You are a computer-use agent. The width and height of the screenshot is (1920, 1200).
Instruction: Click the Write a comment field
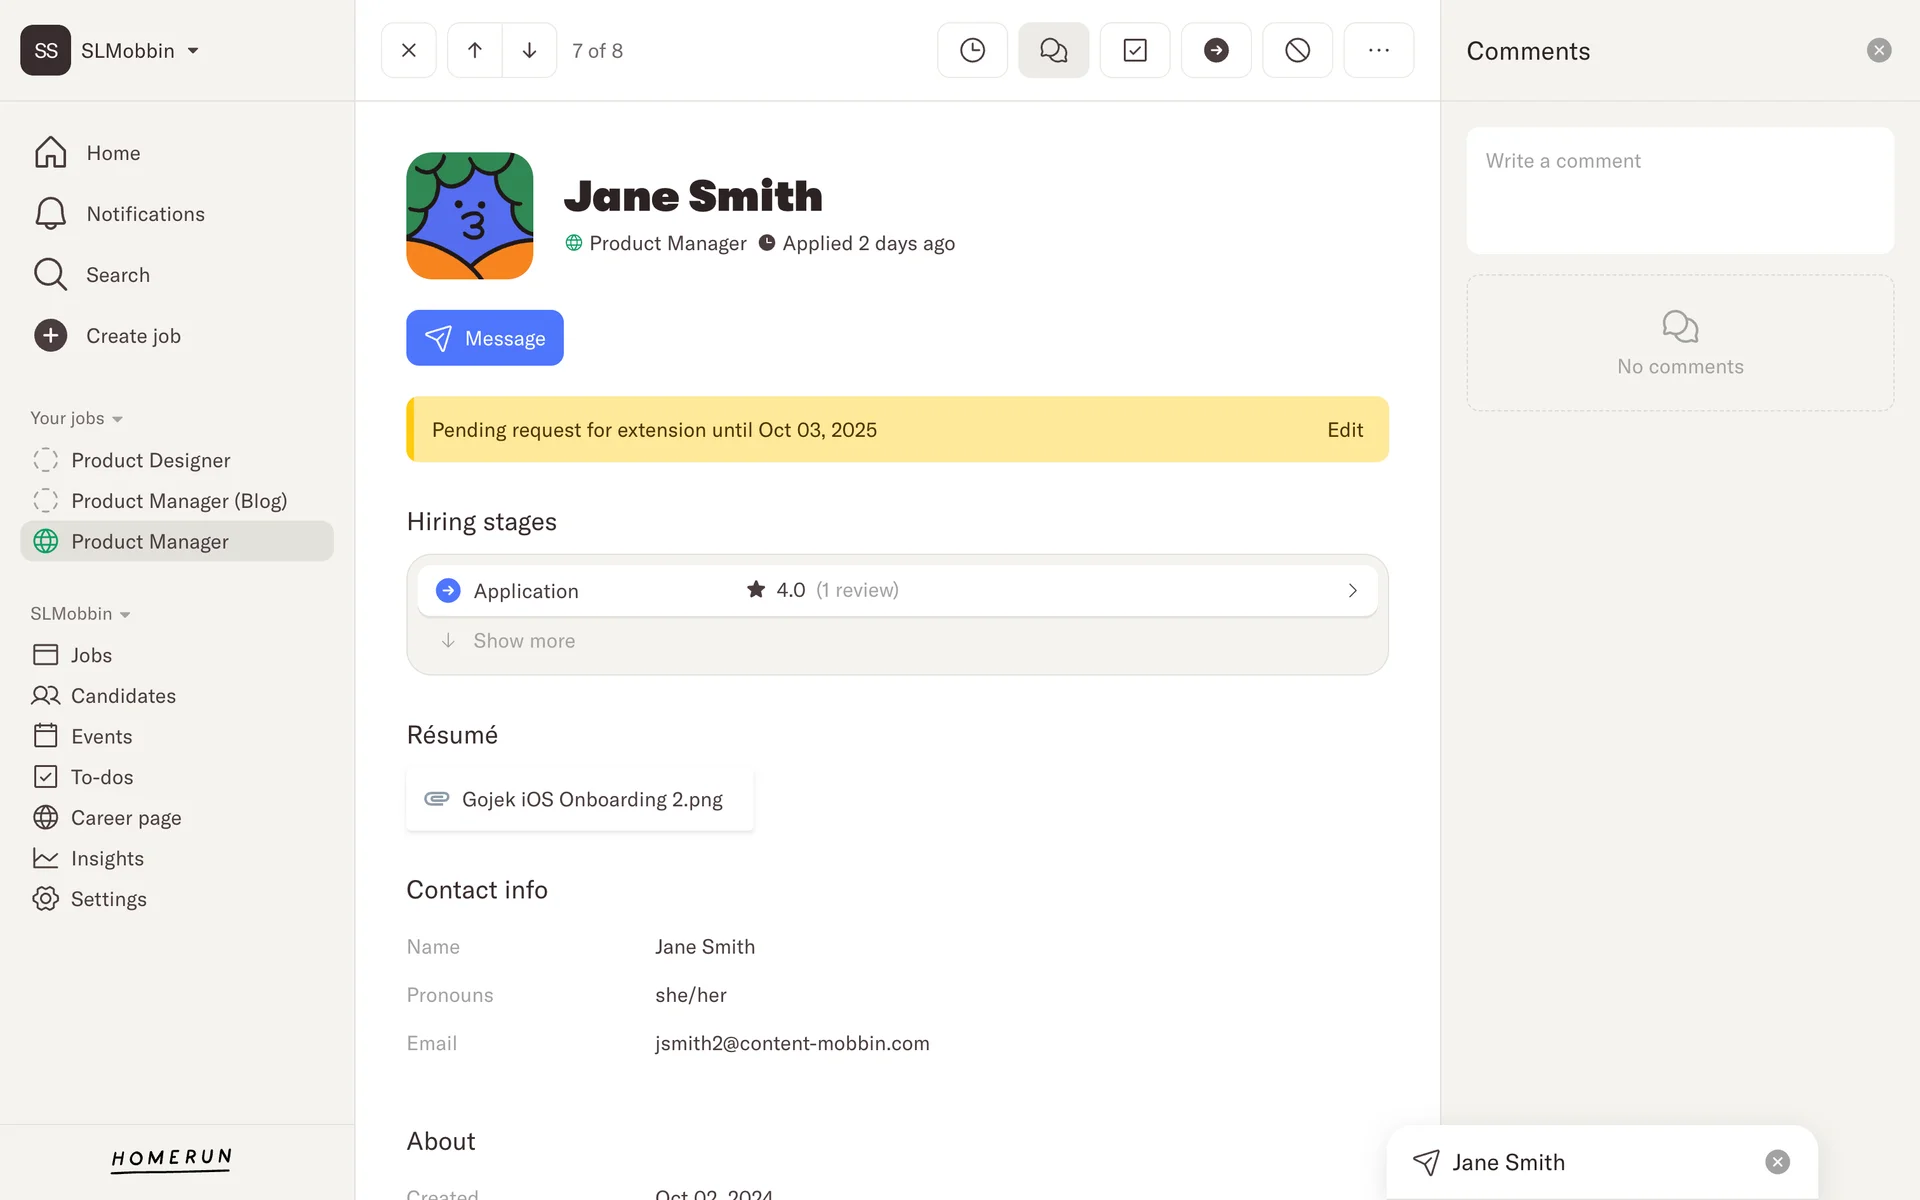coord(1679,190)
